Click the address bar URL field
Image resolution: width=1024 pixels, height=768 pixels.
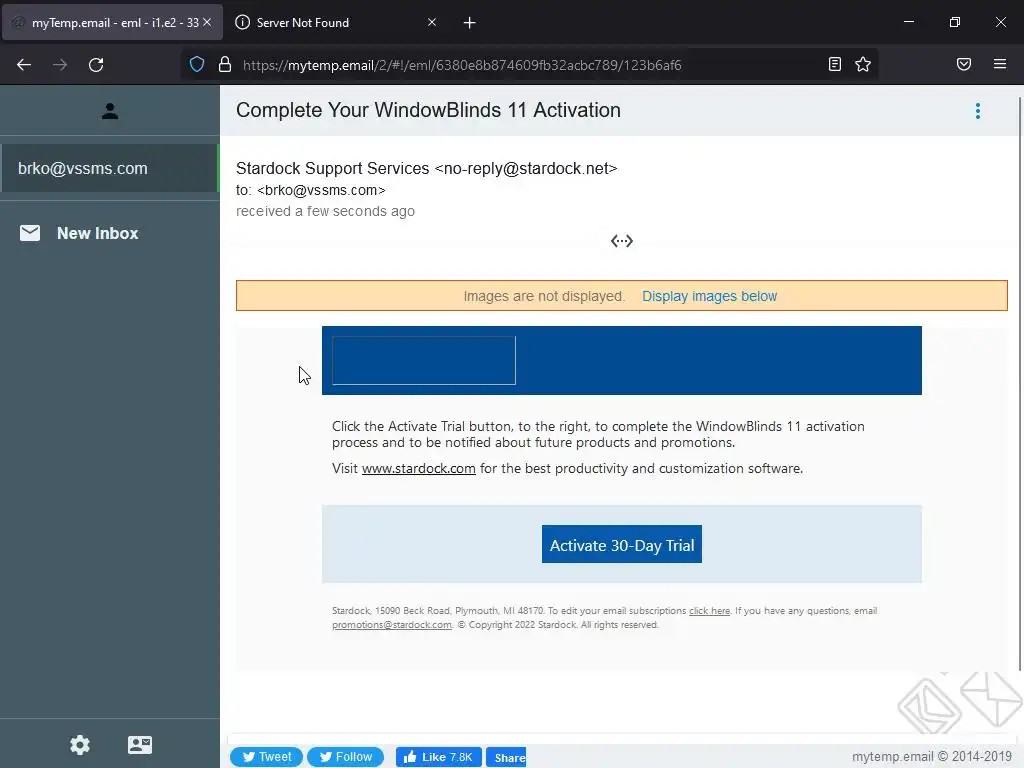(x=528, y=65)
